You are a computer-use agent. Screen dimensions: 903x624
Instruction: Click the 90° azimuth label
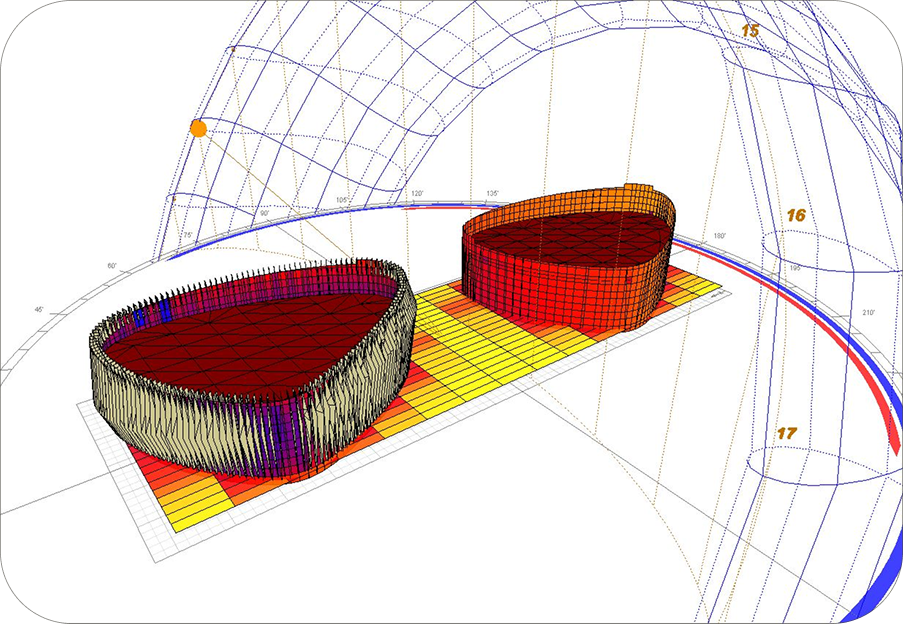pos(265,213)
